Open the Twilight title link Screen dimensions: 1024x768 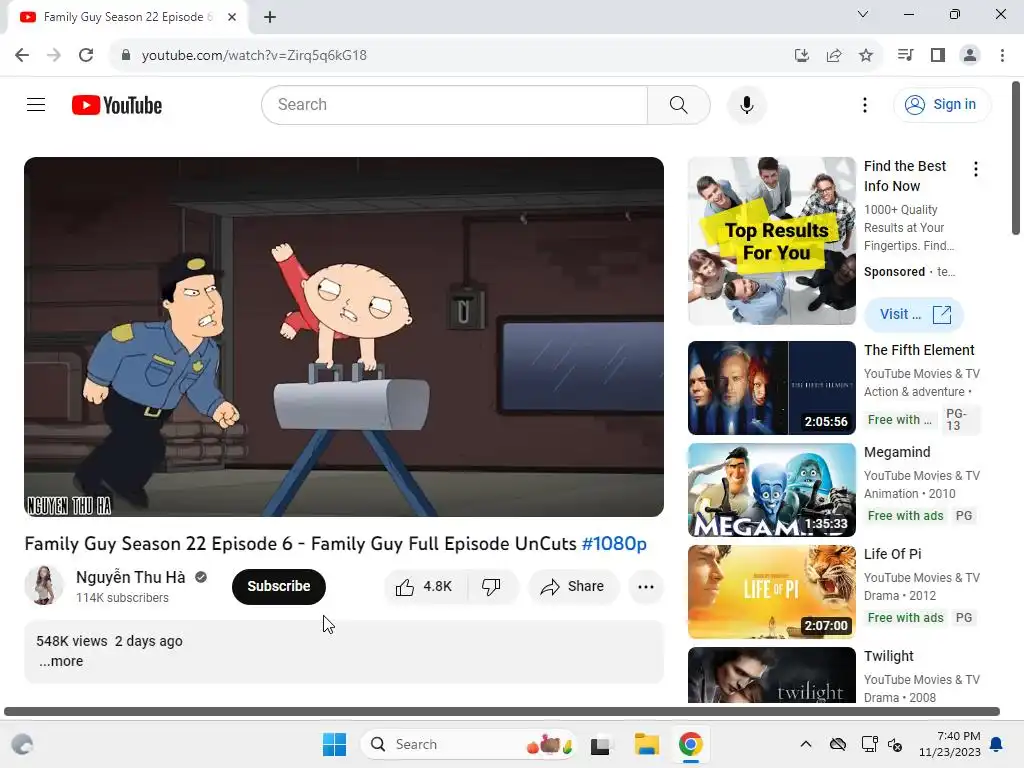coord(889,656)
